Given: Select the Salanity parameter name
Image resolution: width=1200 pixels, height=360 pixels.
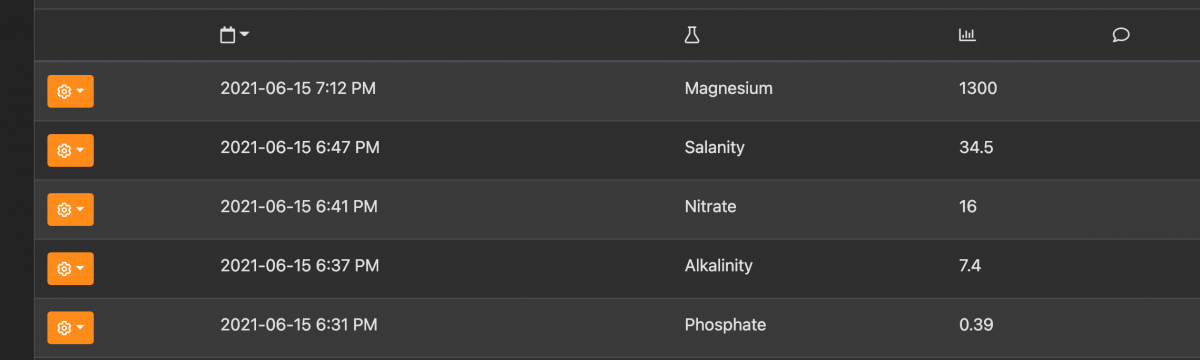Looking at the screenshot, I should [714, 147].
